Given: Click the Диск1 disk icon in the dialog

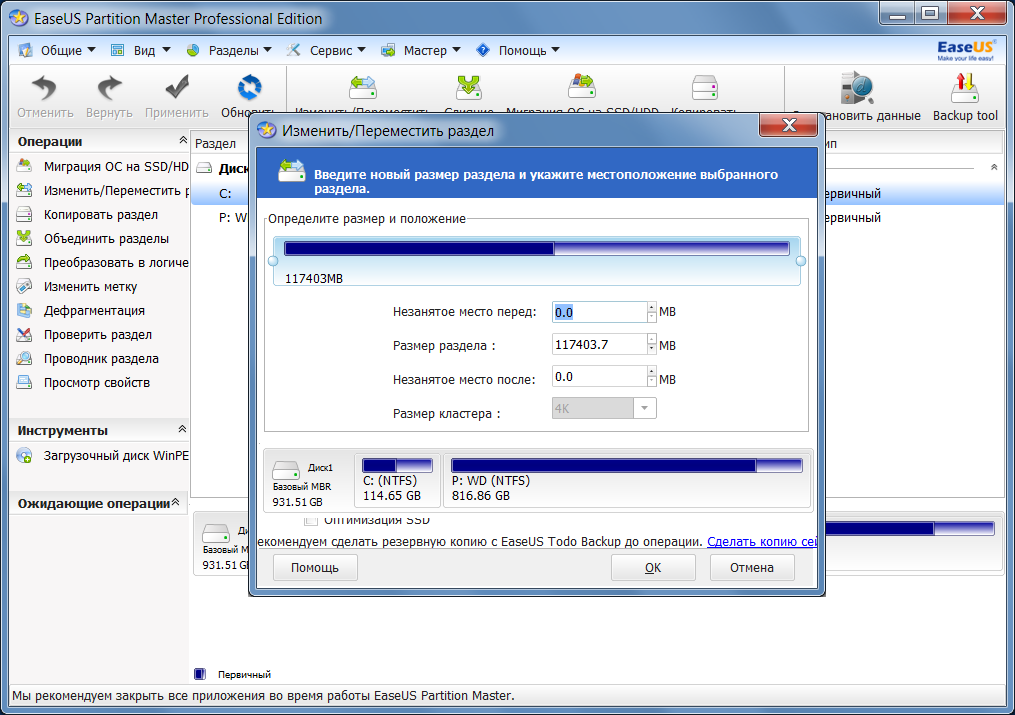Looking at the screenshot, I should 285,470.
